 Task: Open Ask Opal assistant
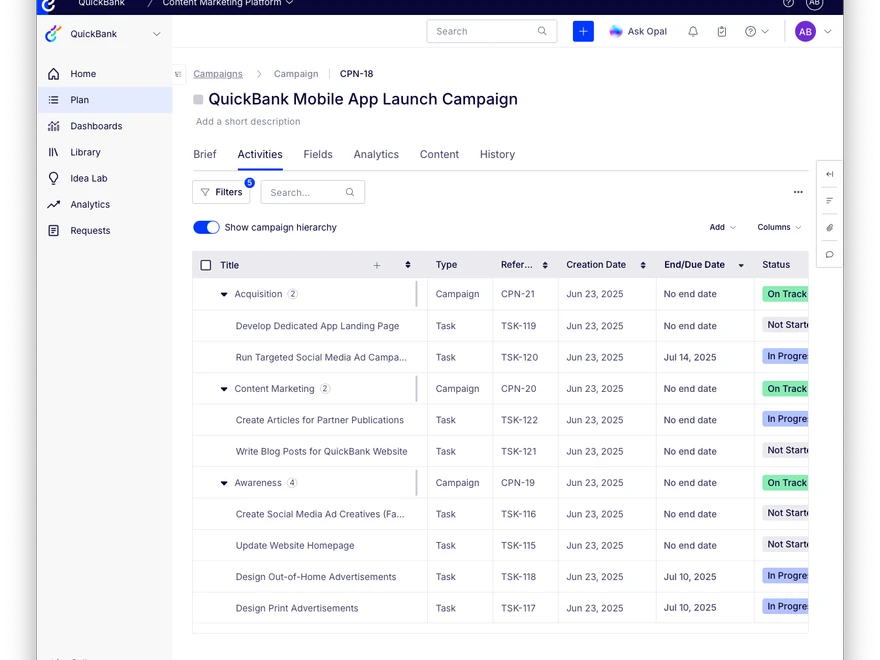point(638,31)
